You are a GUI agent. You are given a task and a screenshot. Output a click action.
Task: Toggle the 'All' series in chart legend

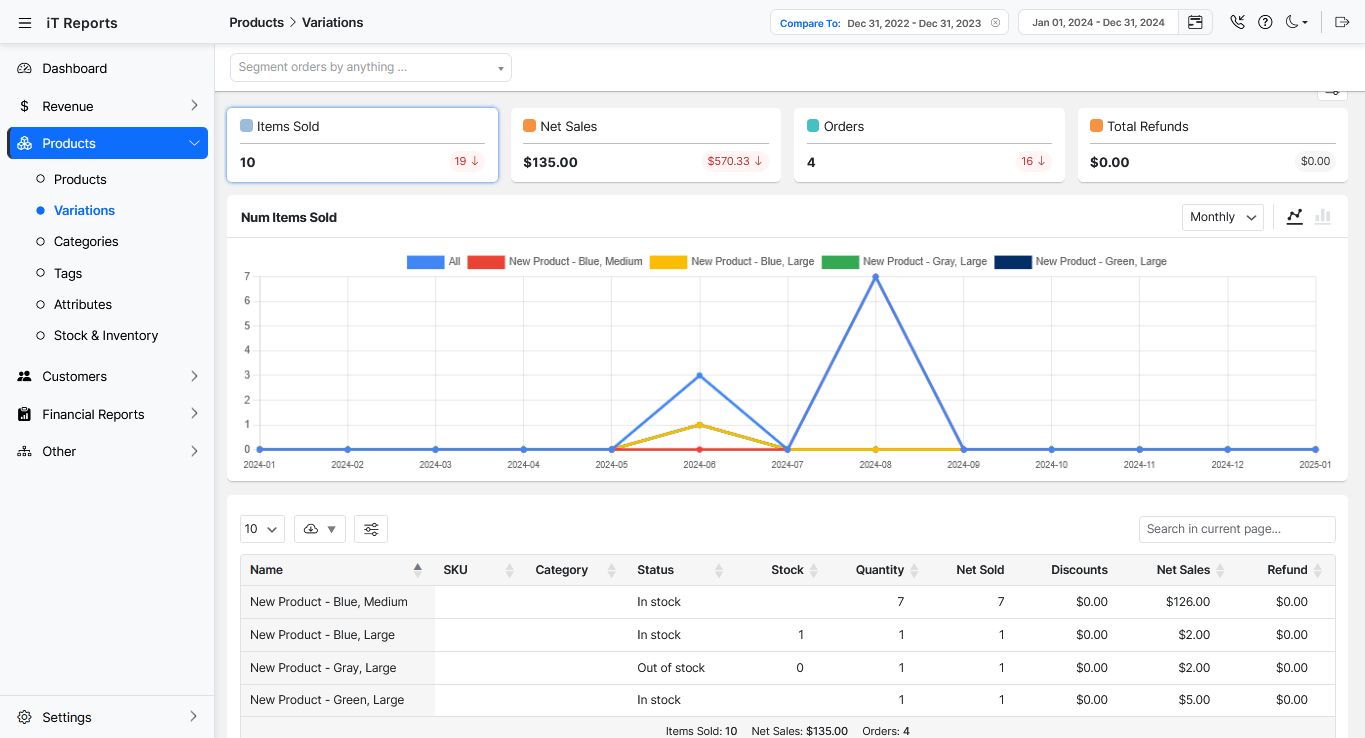[x=433, y=261]
